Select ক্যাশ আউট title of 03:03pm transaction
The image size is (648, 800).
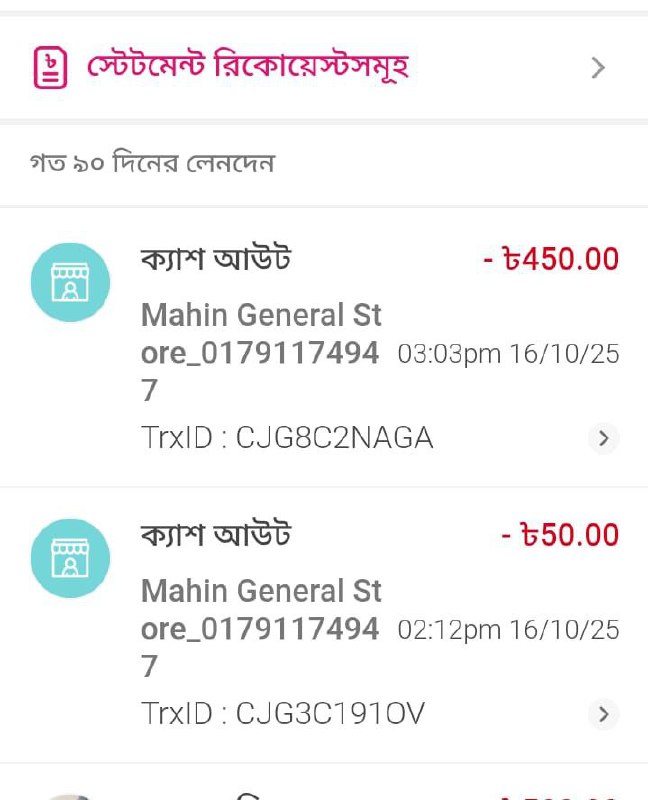click(x=216, y=260)
